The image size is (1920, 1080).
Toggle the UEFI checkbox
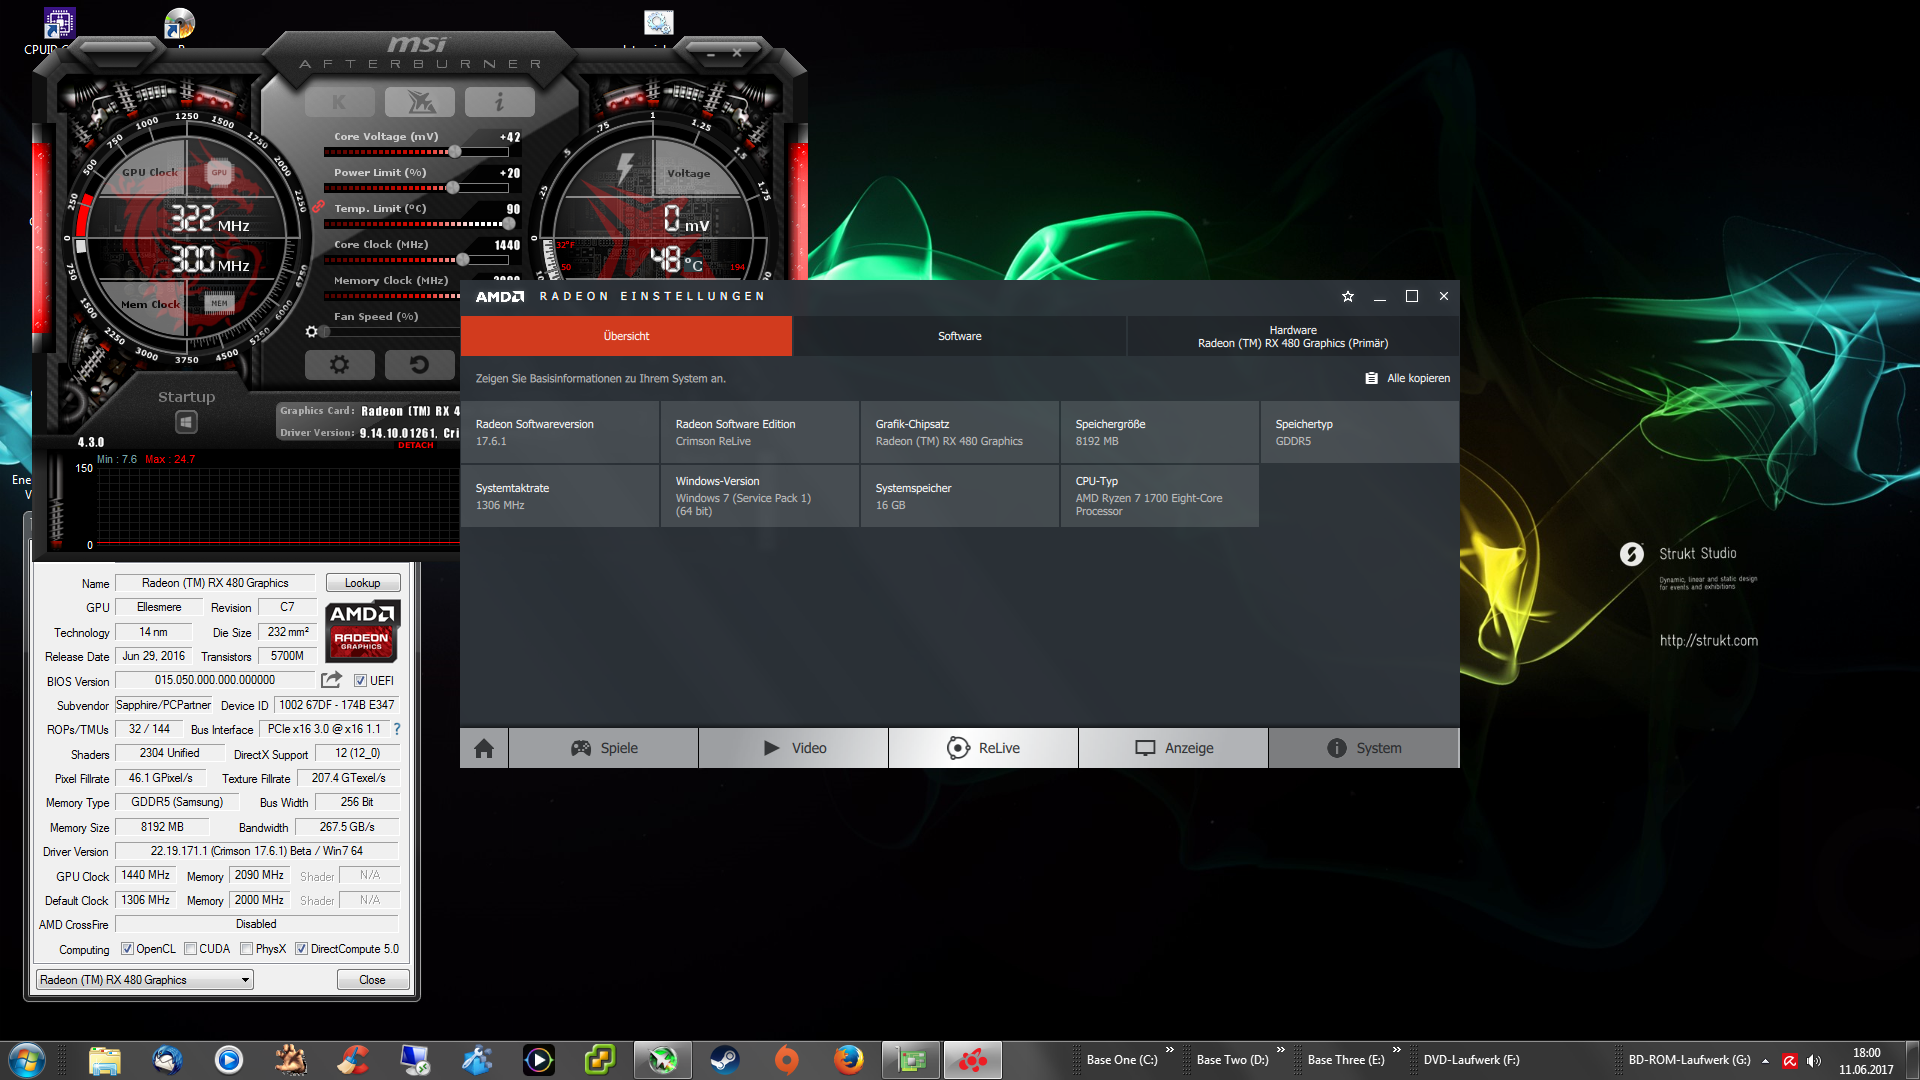click(360, 681)
